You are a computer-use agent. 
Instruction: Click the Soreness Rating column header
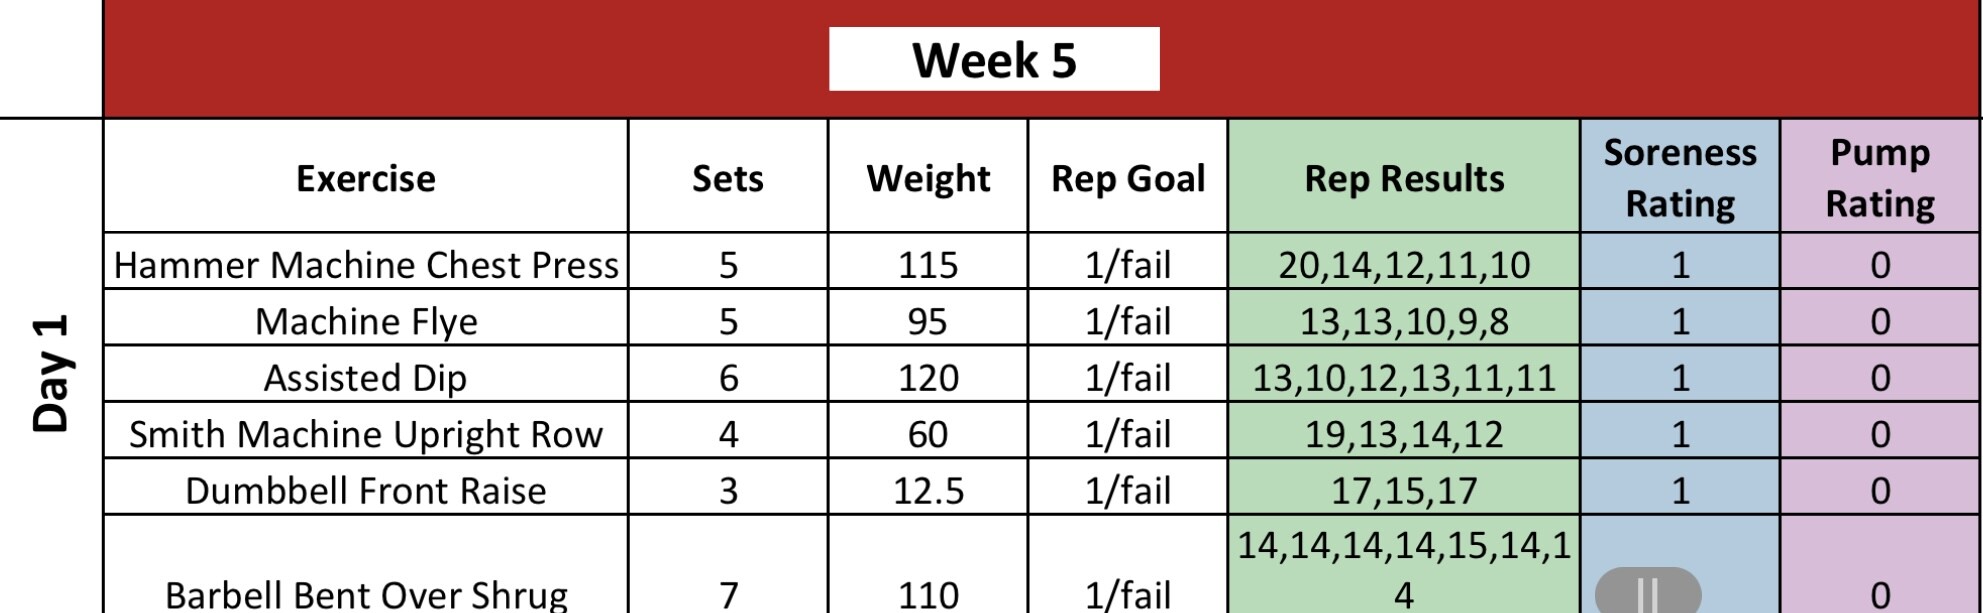(x=1679, y=178)
